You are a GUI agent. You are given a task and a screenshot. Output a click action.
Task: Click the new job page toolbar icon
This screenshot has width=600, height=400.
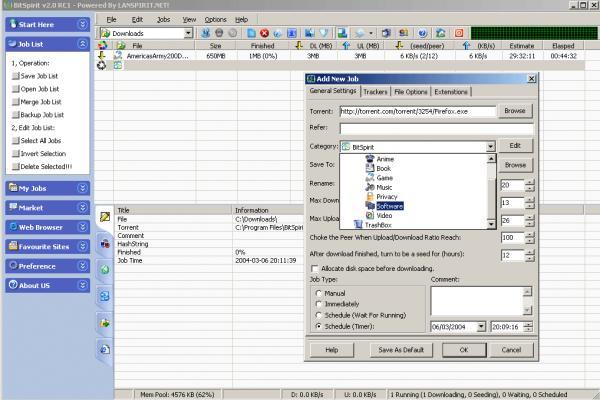click(x=251, y=33)
